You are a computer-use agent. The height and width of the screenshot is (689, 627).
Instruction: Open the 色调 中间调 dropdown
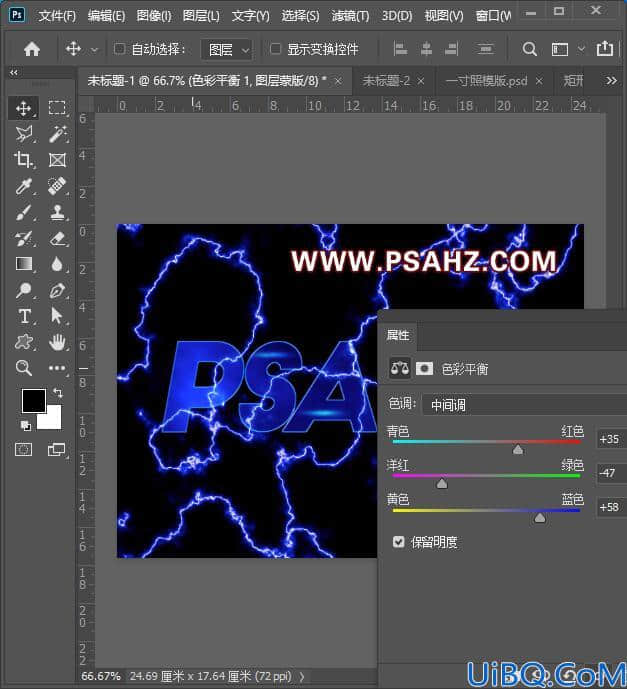pyautogui.click(x=524, y=405)
